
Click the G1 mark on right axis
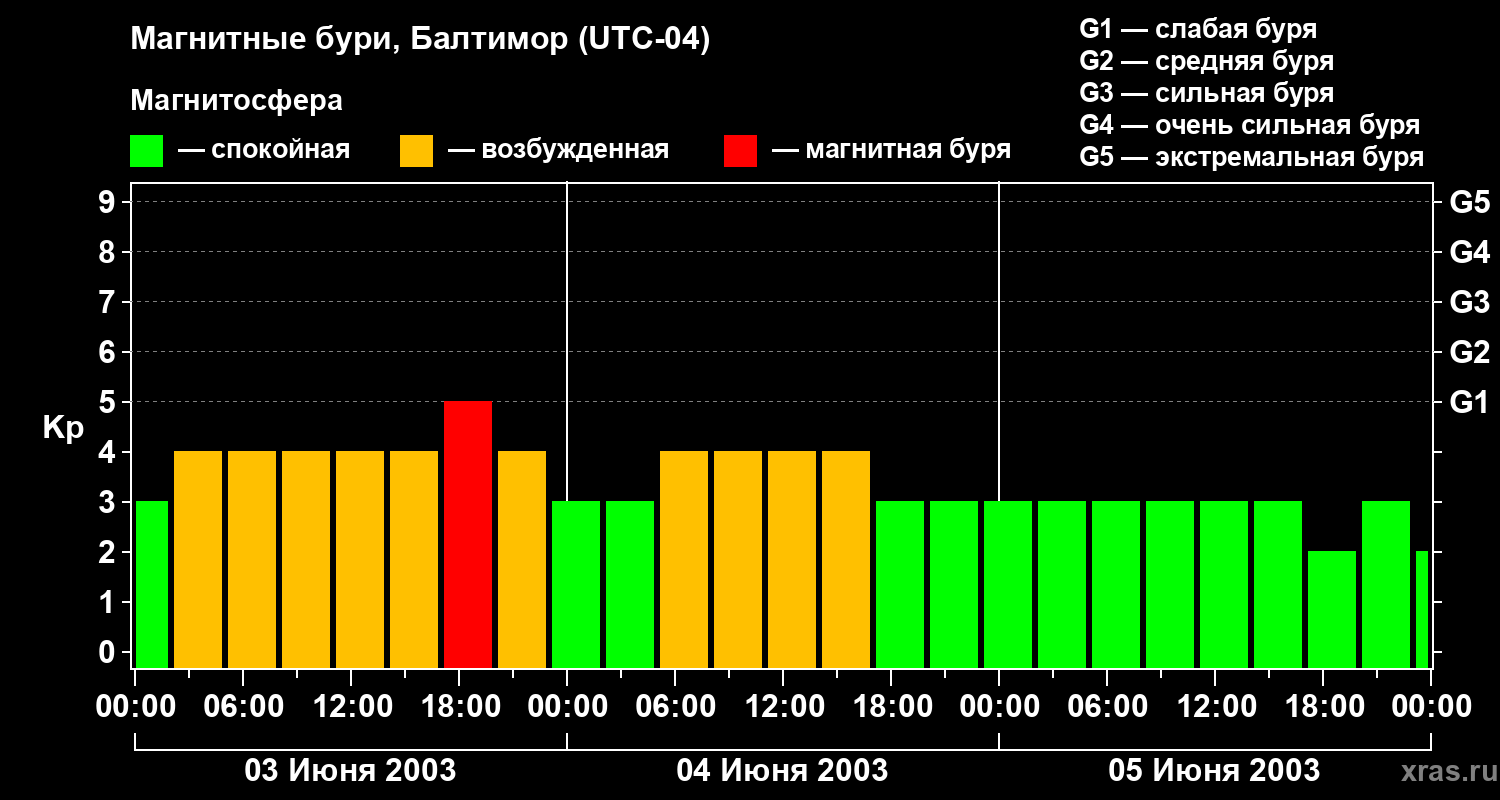pos(1469,403)
